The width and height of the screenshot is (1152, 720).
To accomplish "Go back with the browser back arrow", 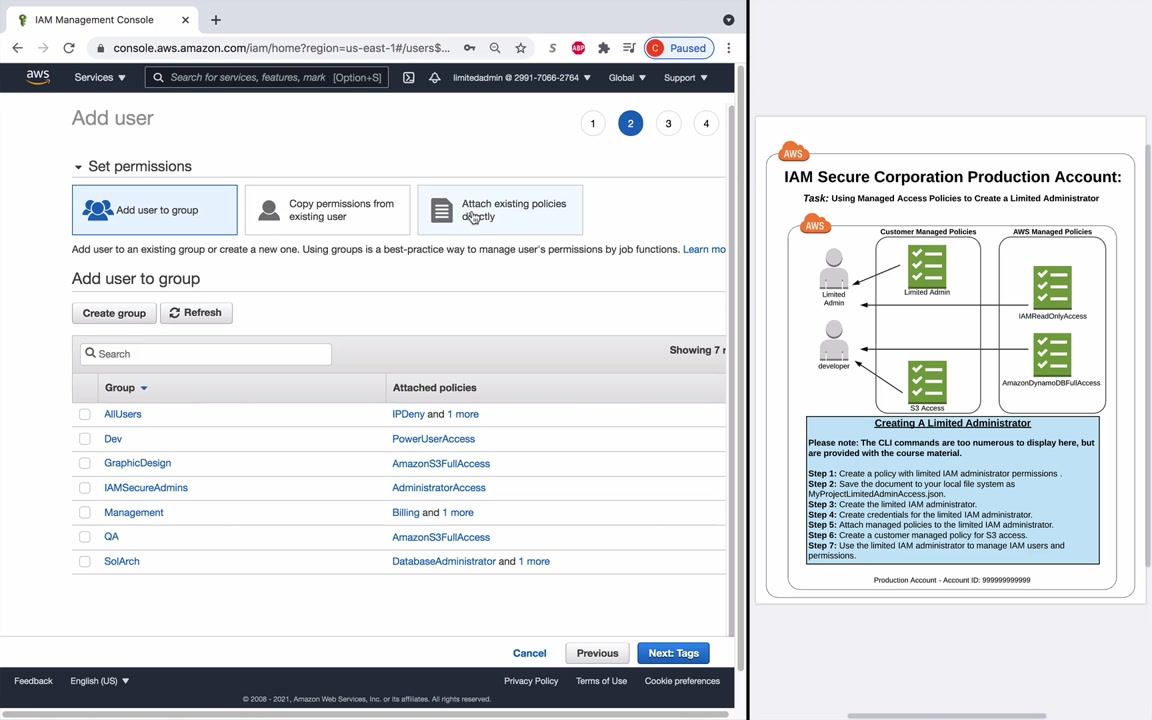I will 18,48.
